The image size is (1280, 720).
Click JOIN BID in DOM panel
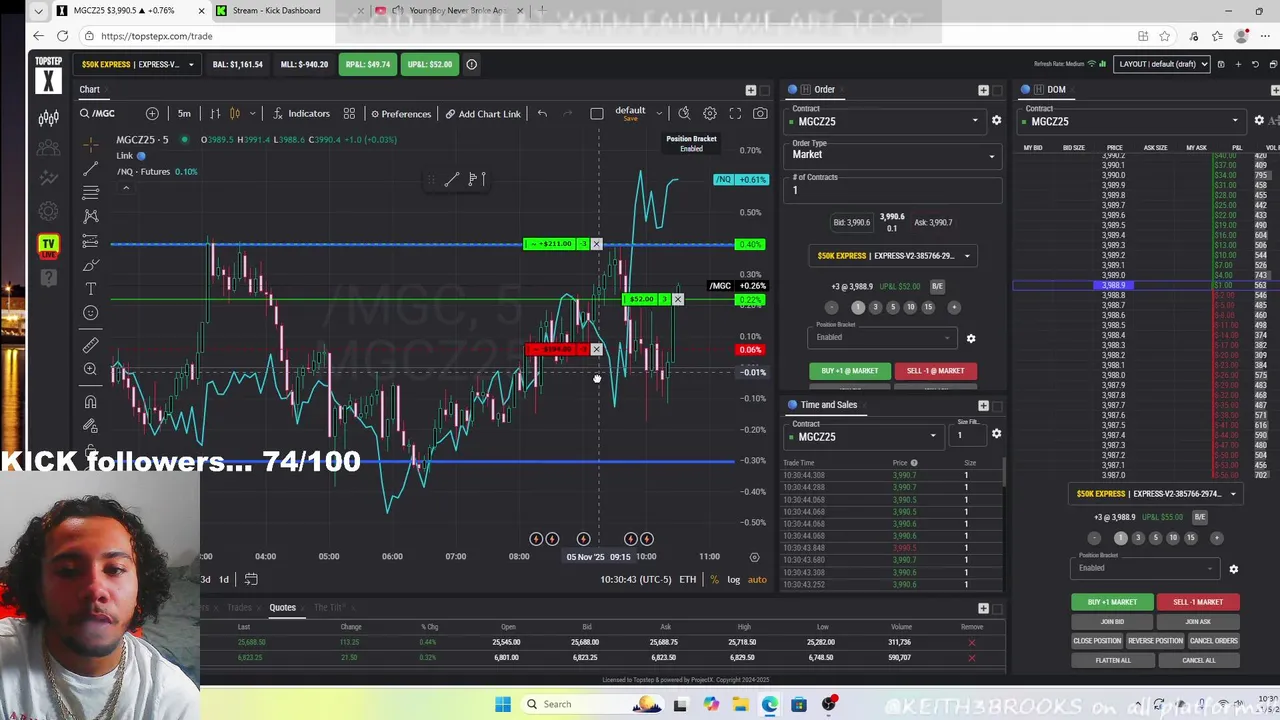[x=1112, y=622]
